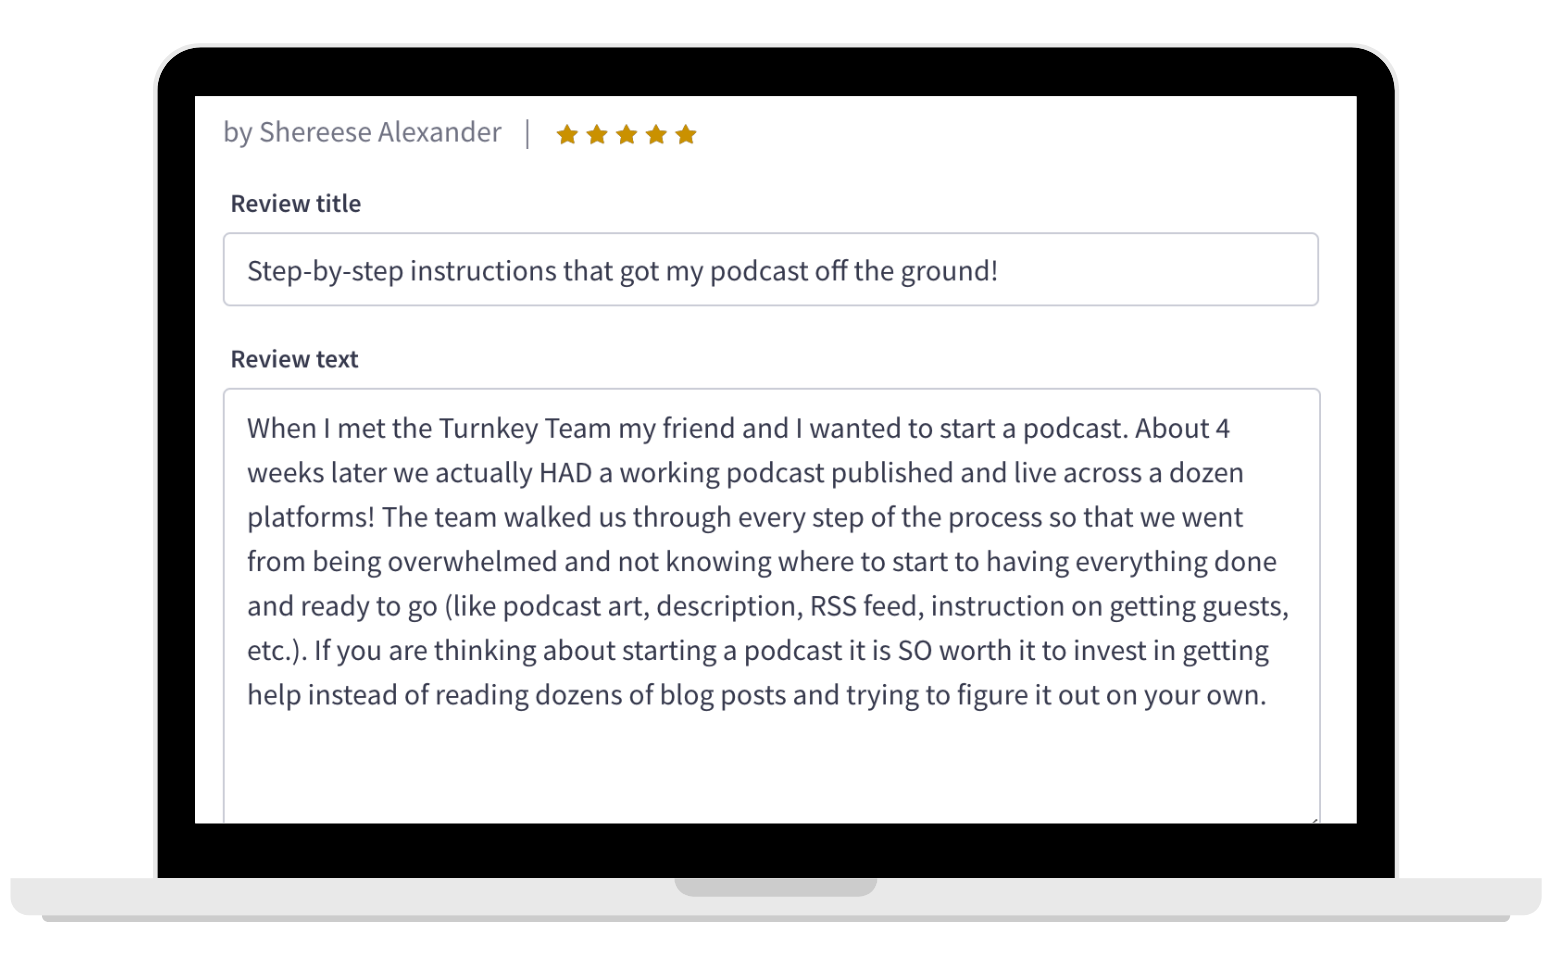Click the author name Shereese Alexander
Viewport: 1562px width, 968px height.
(x=380, y=132)
